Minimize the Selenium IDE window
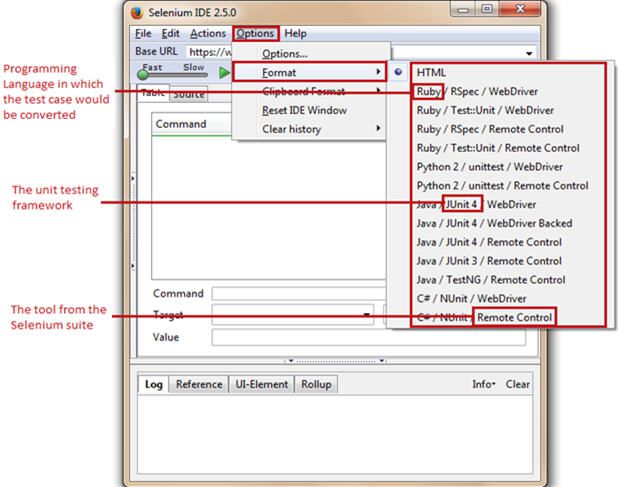This screenshot has height=487, width=618. (464, 9)
